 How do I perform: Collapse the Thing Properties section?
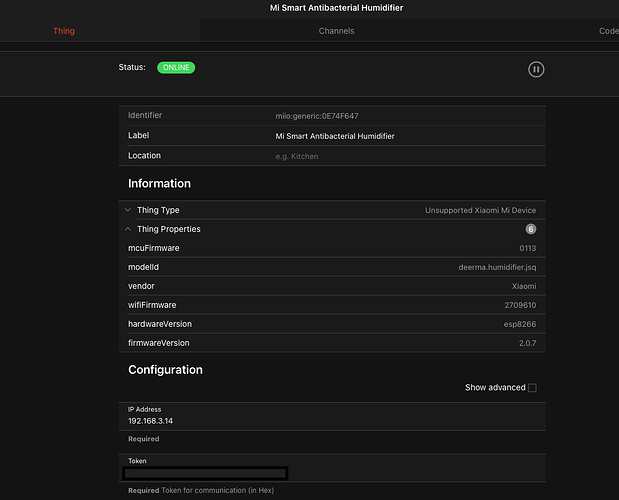[x=128, y=229]
